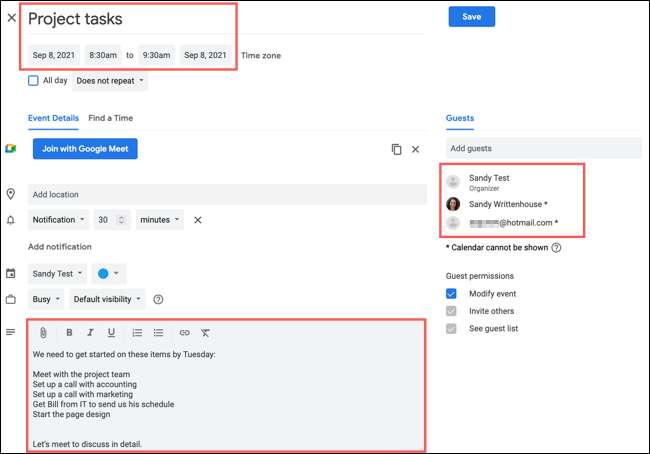Screen dimensions: 650x454
Task: Click the location pin icon
Action: (x=11, y=194)
